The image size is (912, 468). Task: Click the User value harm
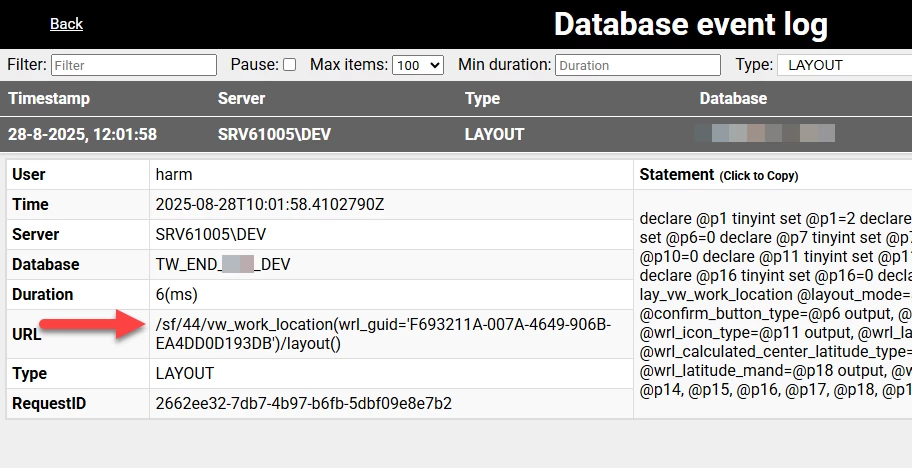pos(174,174)
